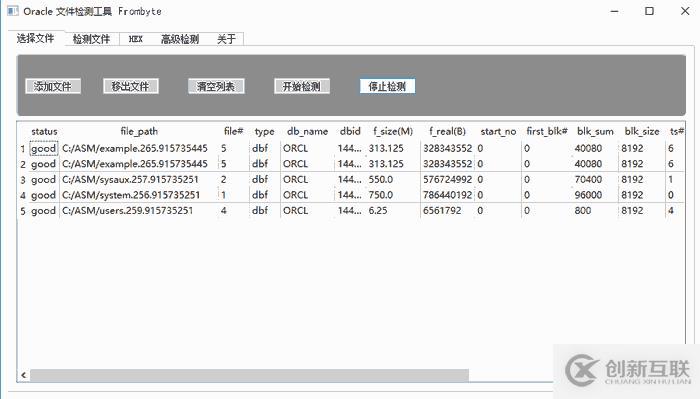
Task: Select row number 3 header
Action: pos(23,180)
